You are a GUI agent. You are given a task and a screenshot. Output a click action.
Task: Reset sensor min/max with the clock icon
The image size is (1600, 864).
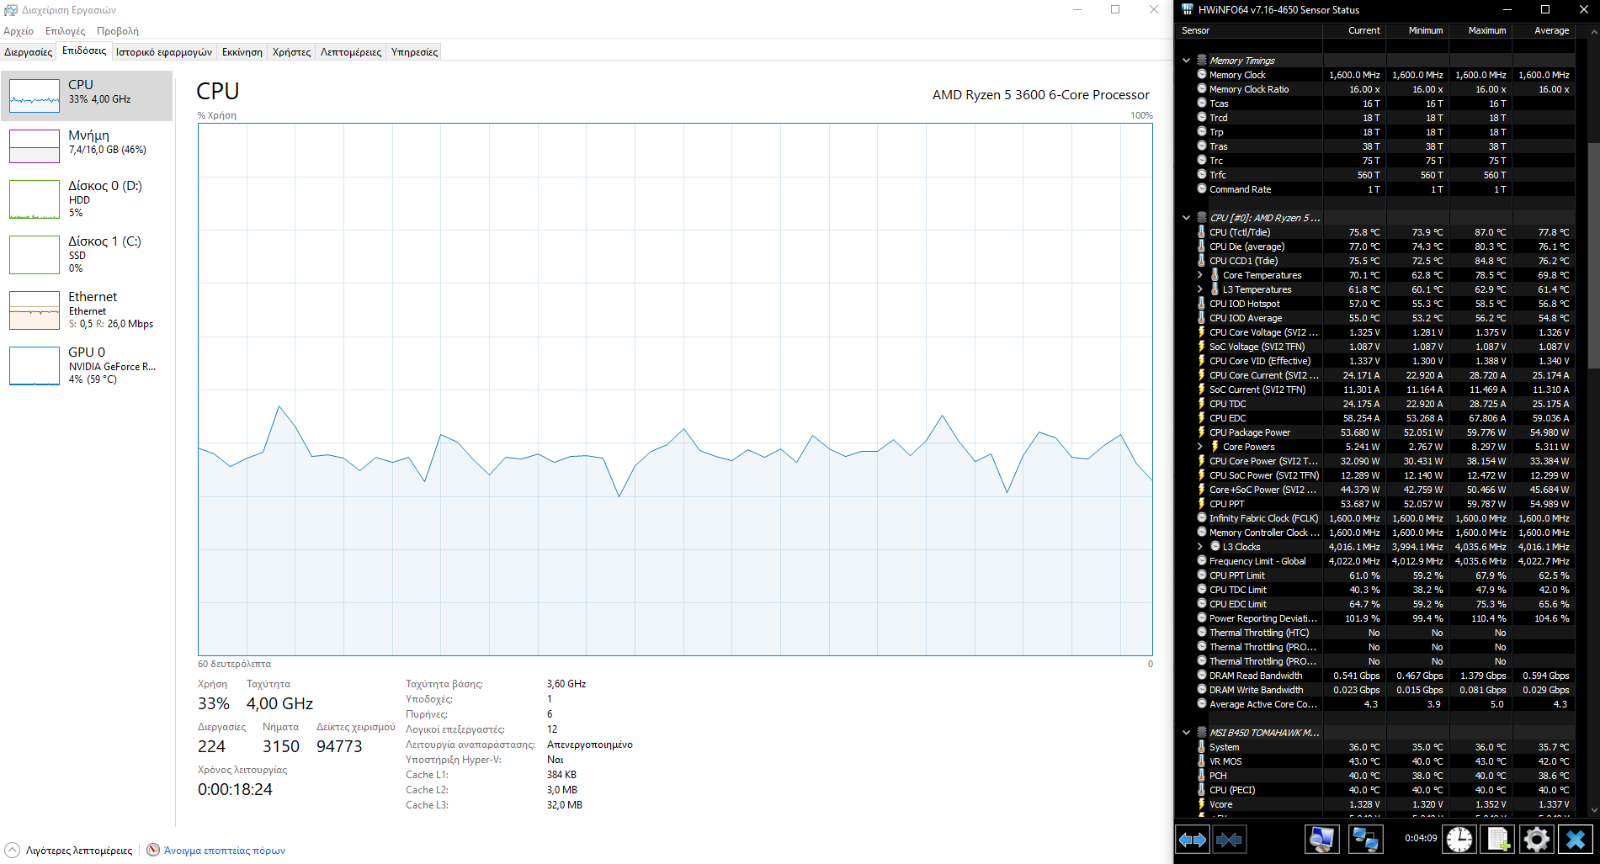tap(1459, 840)
